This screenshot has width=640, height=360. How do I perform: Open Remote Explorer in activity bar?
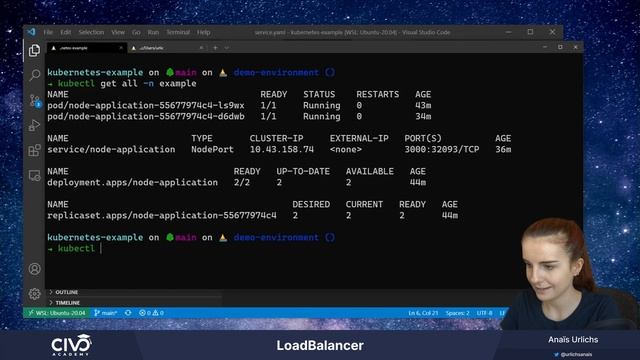(x=35, y=176)
